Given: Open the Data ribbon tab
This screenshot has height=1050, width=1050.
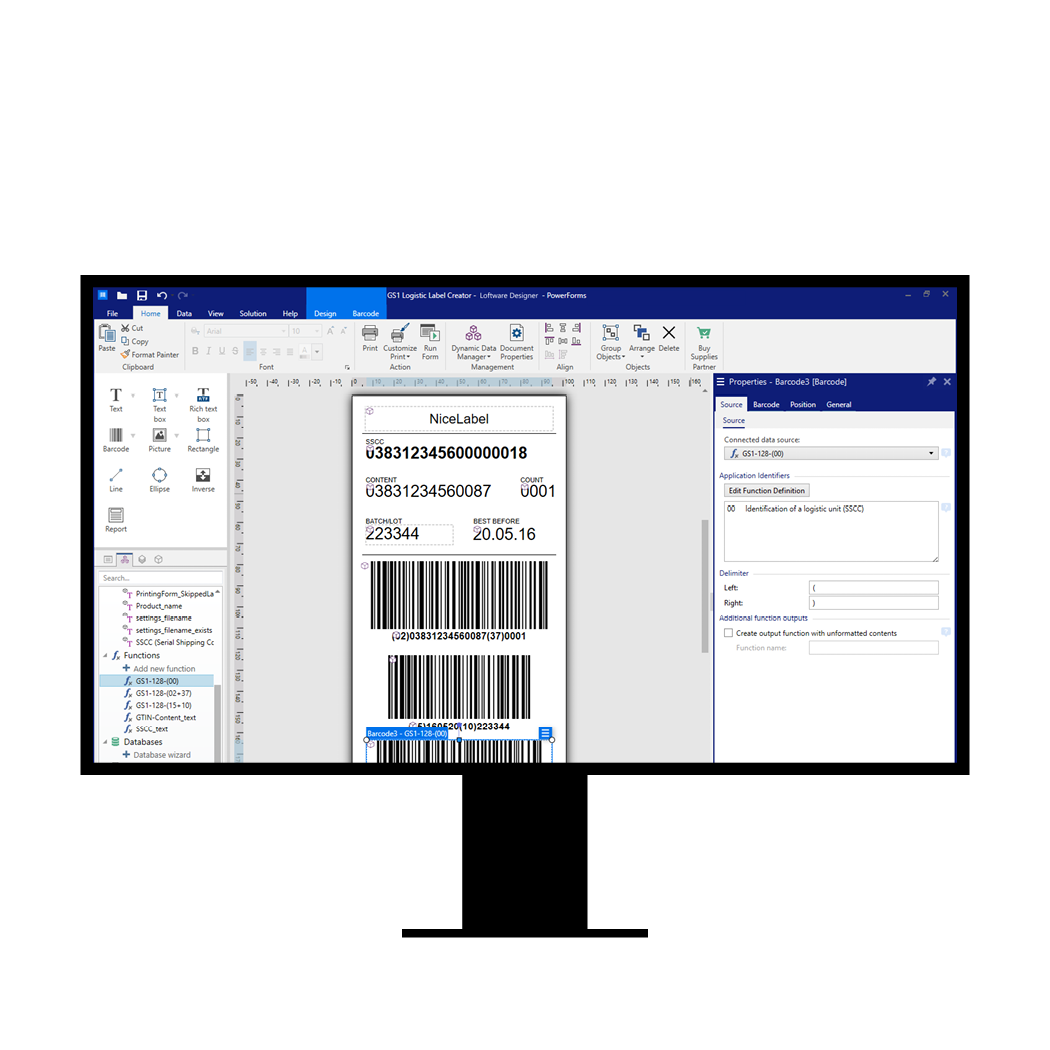Looking at the screenshot, I should click(184, 314).
